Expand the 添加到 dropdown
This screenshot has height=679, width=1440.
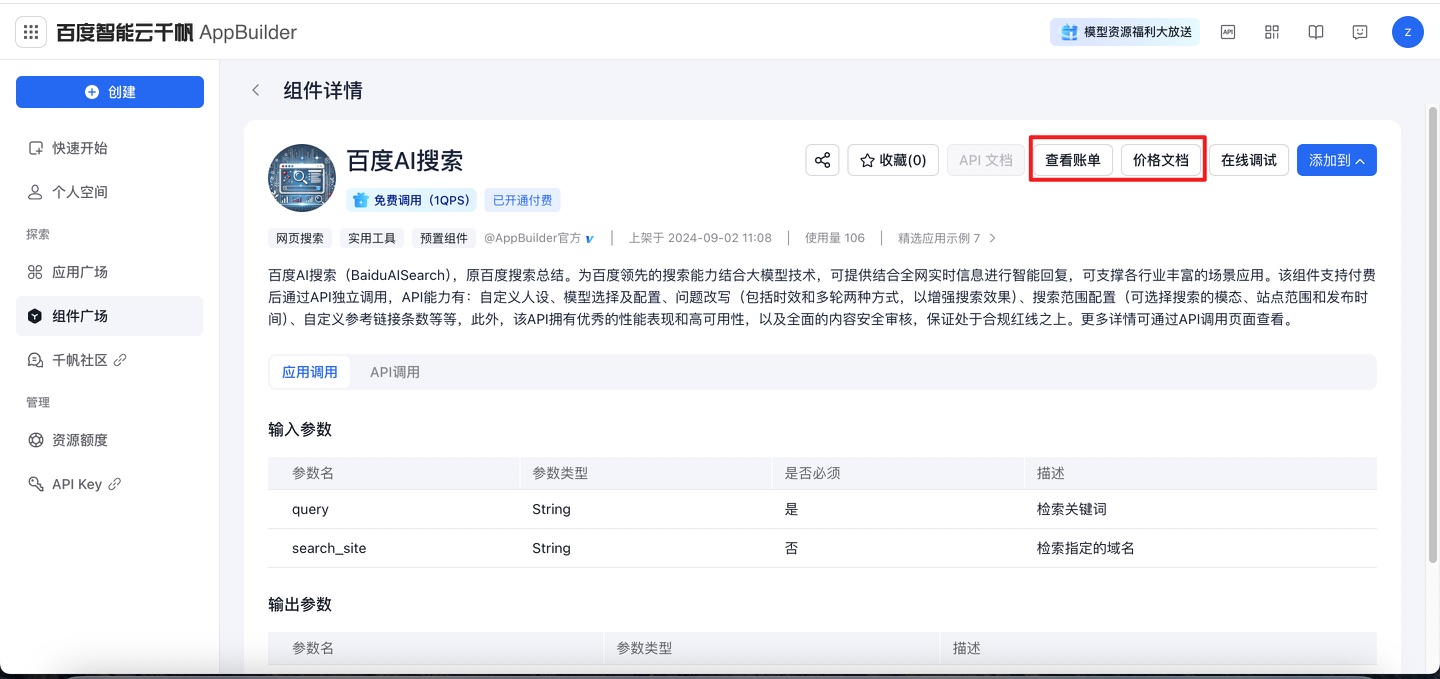[x=1337, y=160]
